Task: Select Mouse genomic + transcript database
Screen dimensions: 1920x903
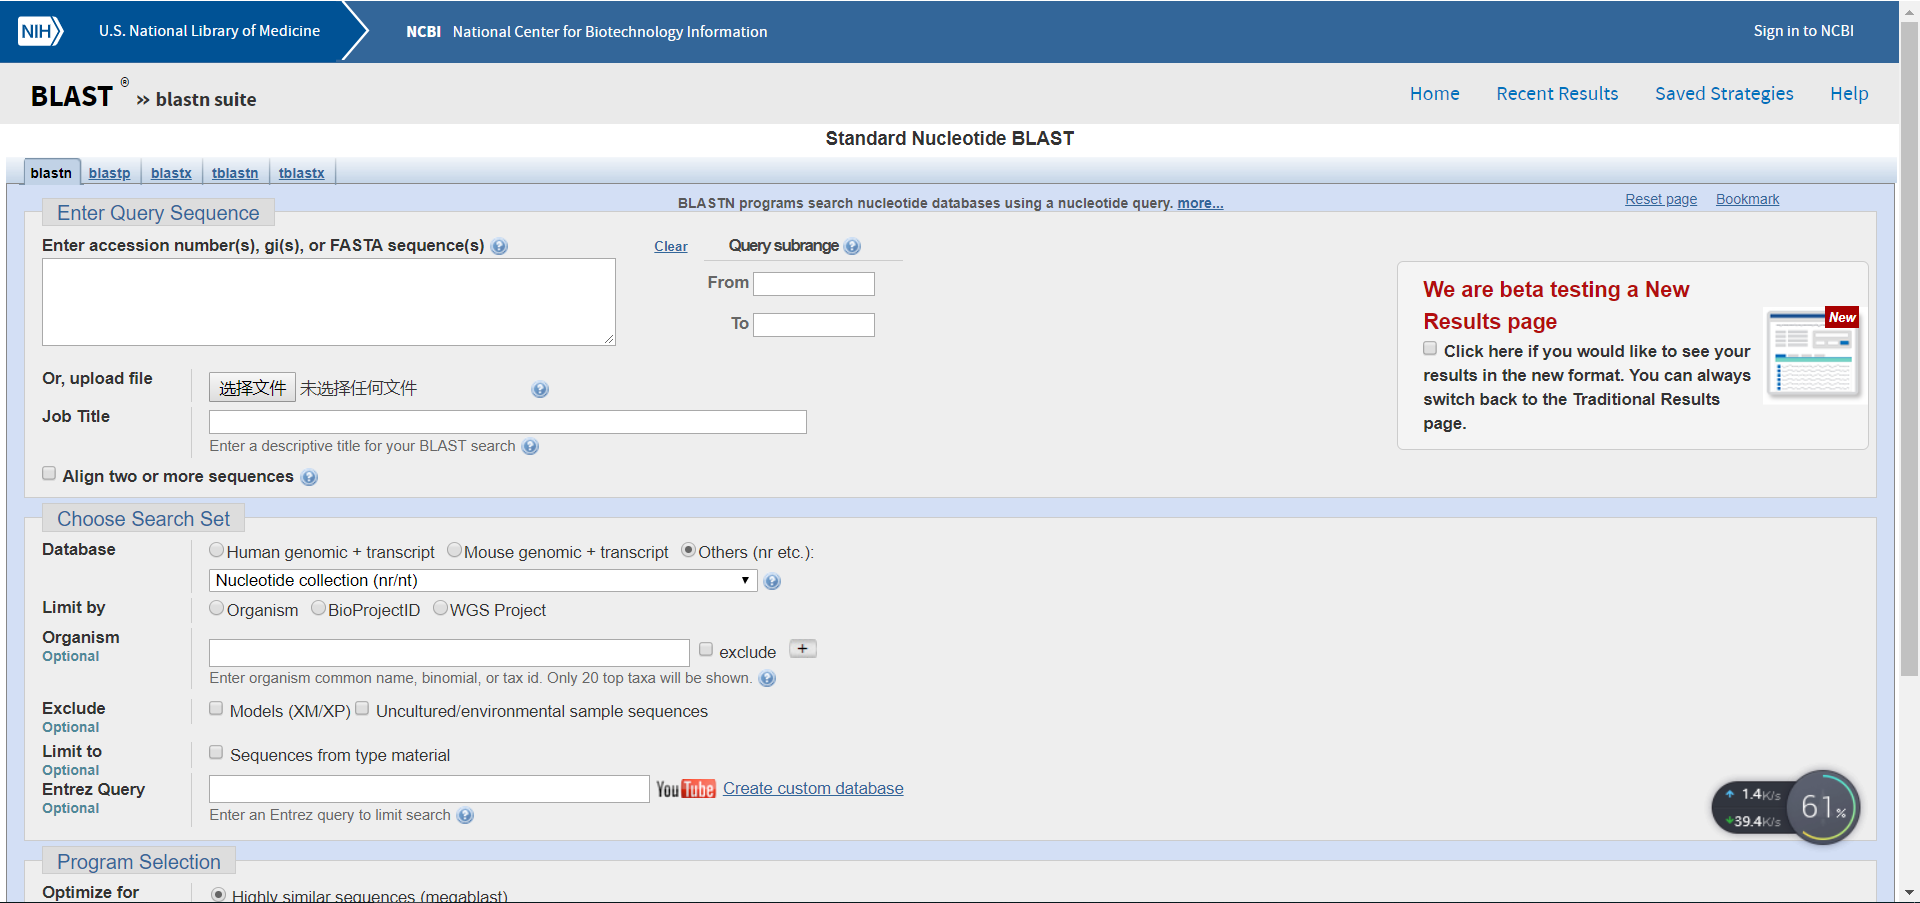Action: pos(454,550)
